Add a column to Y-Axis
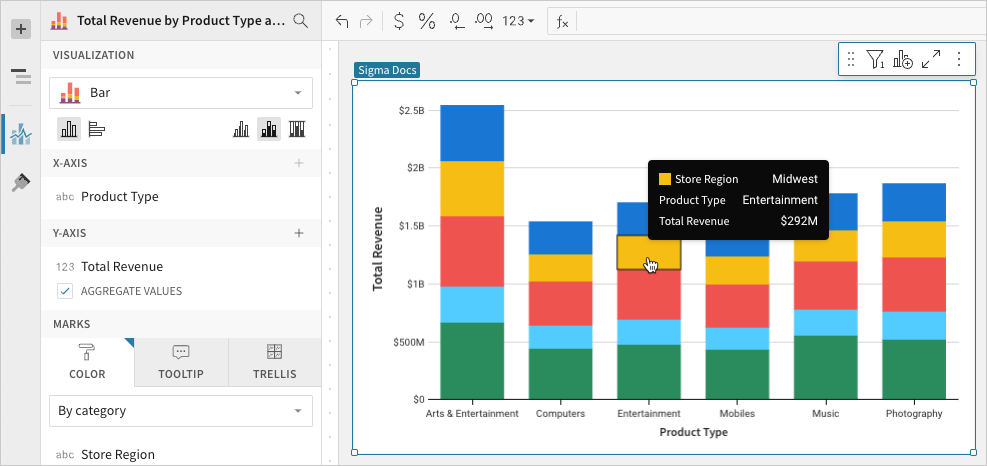 click(x=298, y=233)
